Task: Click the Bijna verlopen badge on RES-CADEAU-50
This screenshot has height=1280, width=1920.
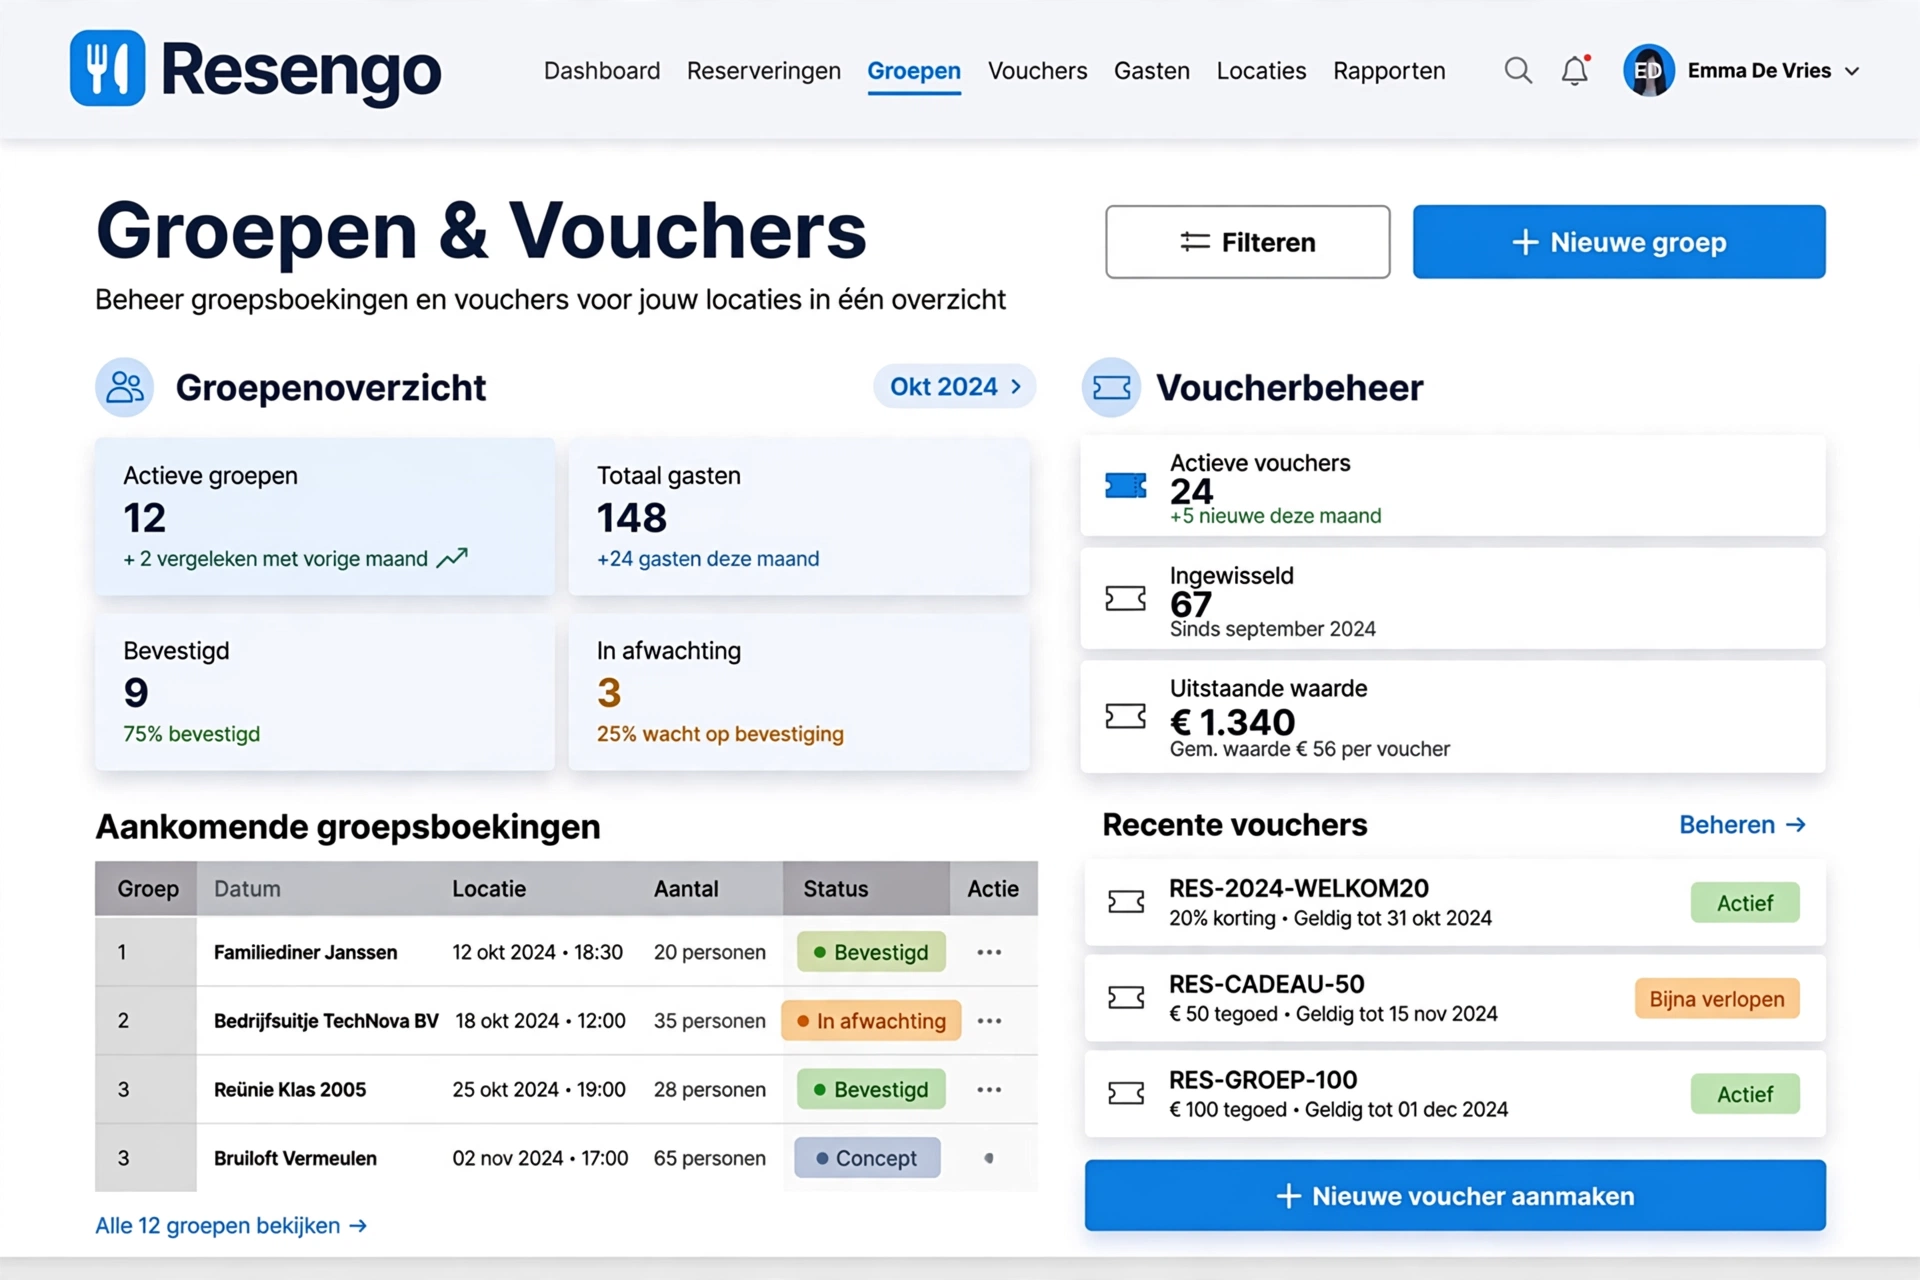Action: (x=1717, y=999)
